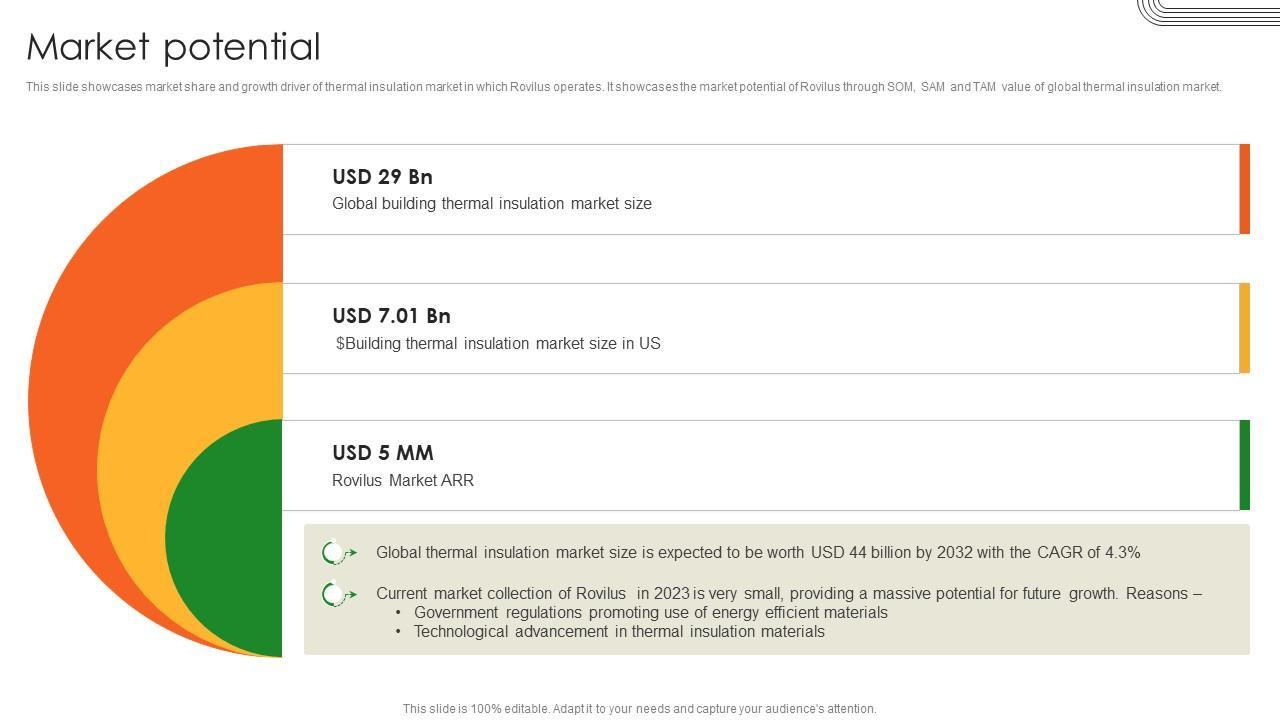Viewport: 1280px width, 720px height.
Task: Click the "Market potential" slide title
Action: (173, 47)
